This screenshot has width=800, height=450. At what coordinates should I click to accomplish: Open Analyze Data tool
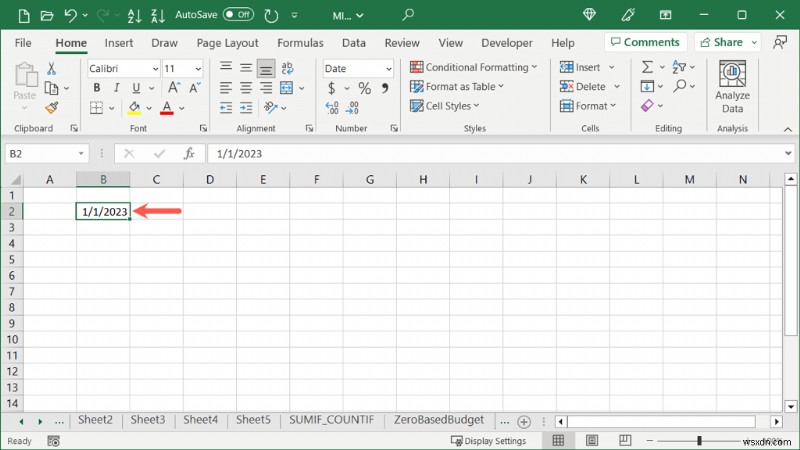pyautogui.click(x=732, y=87)
